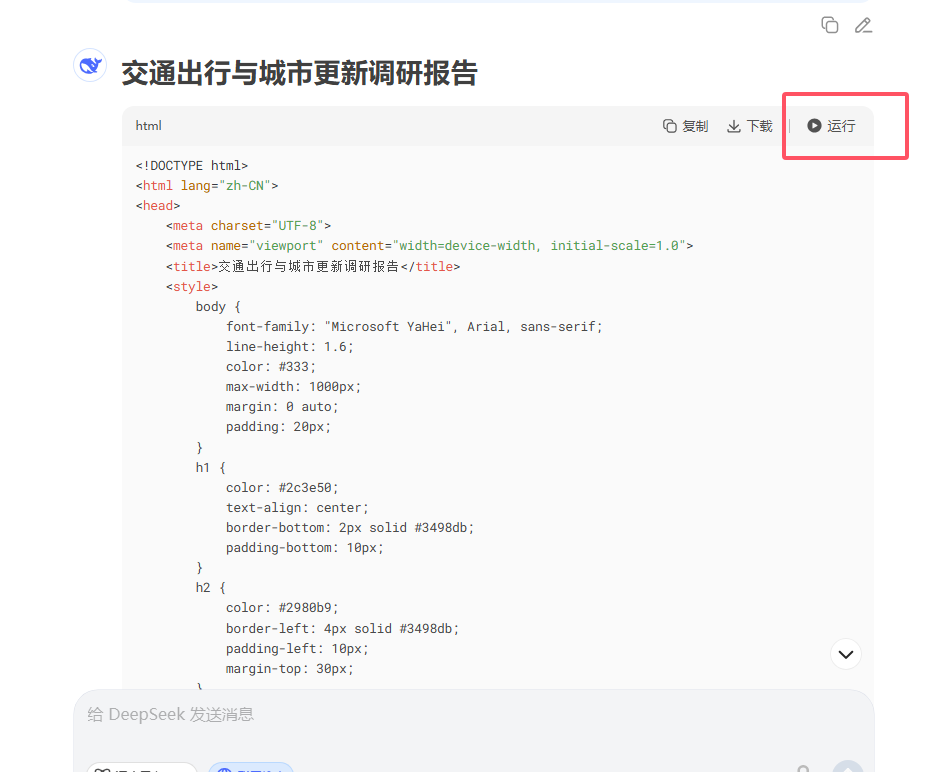943x772 pixels.
Task: Disable the blue search pill toggle
Action: coord(250,769)
